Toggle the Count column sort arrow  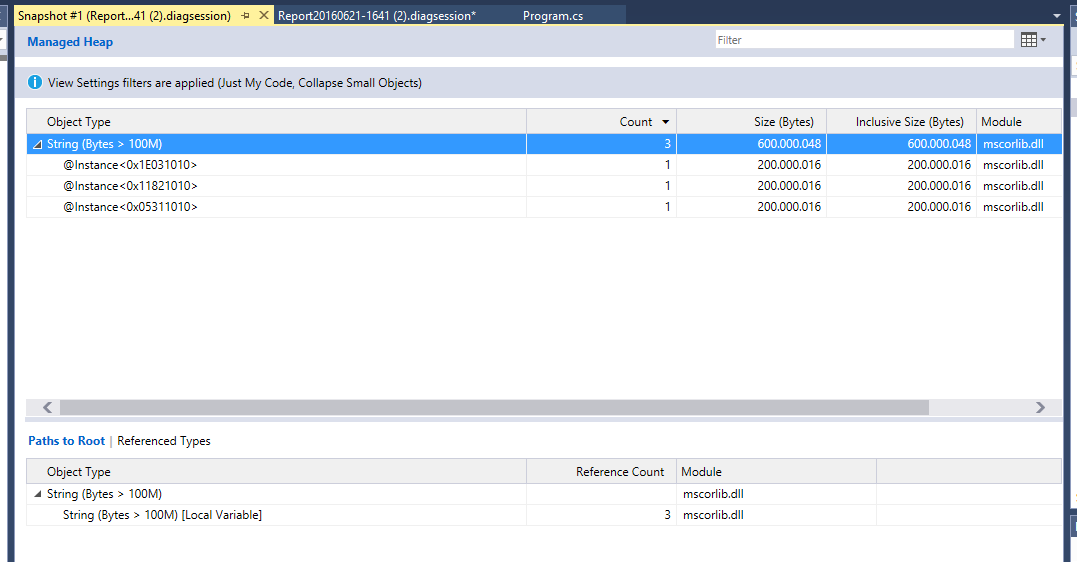pos(666,122)
